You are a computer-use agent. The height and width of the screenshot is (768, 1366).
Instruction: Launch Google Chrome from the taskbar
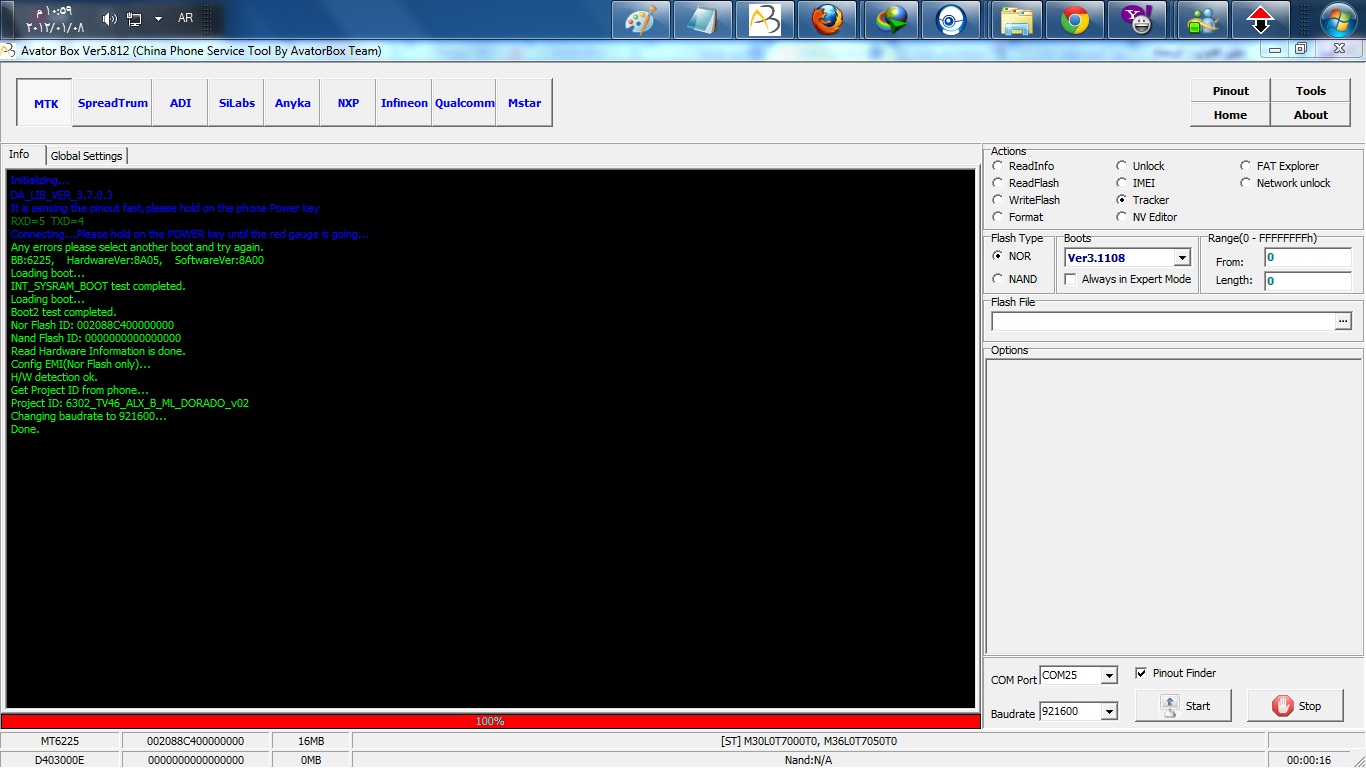1075,20
